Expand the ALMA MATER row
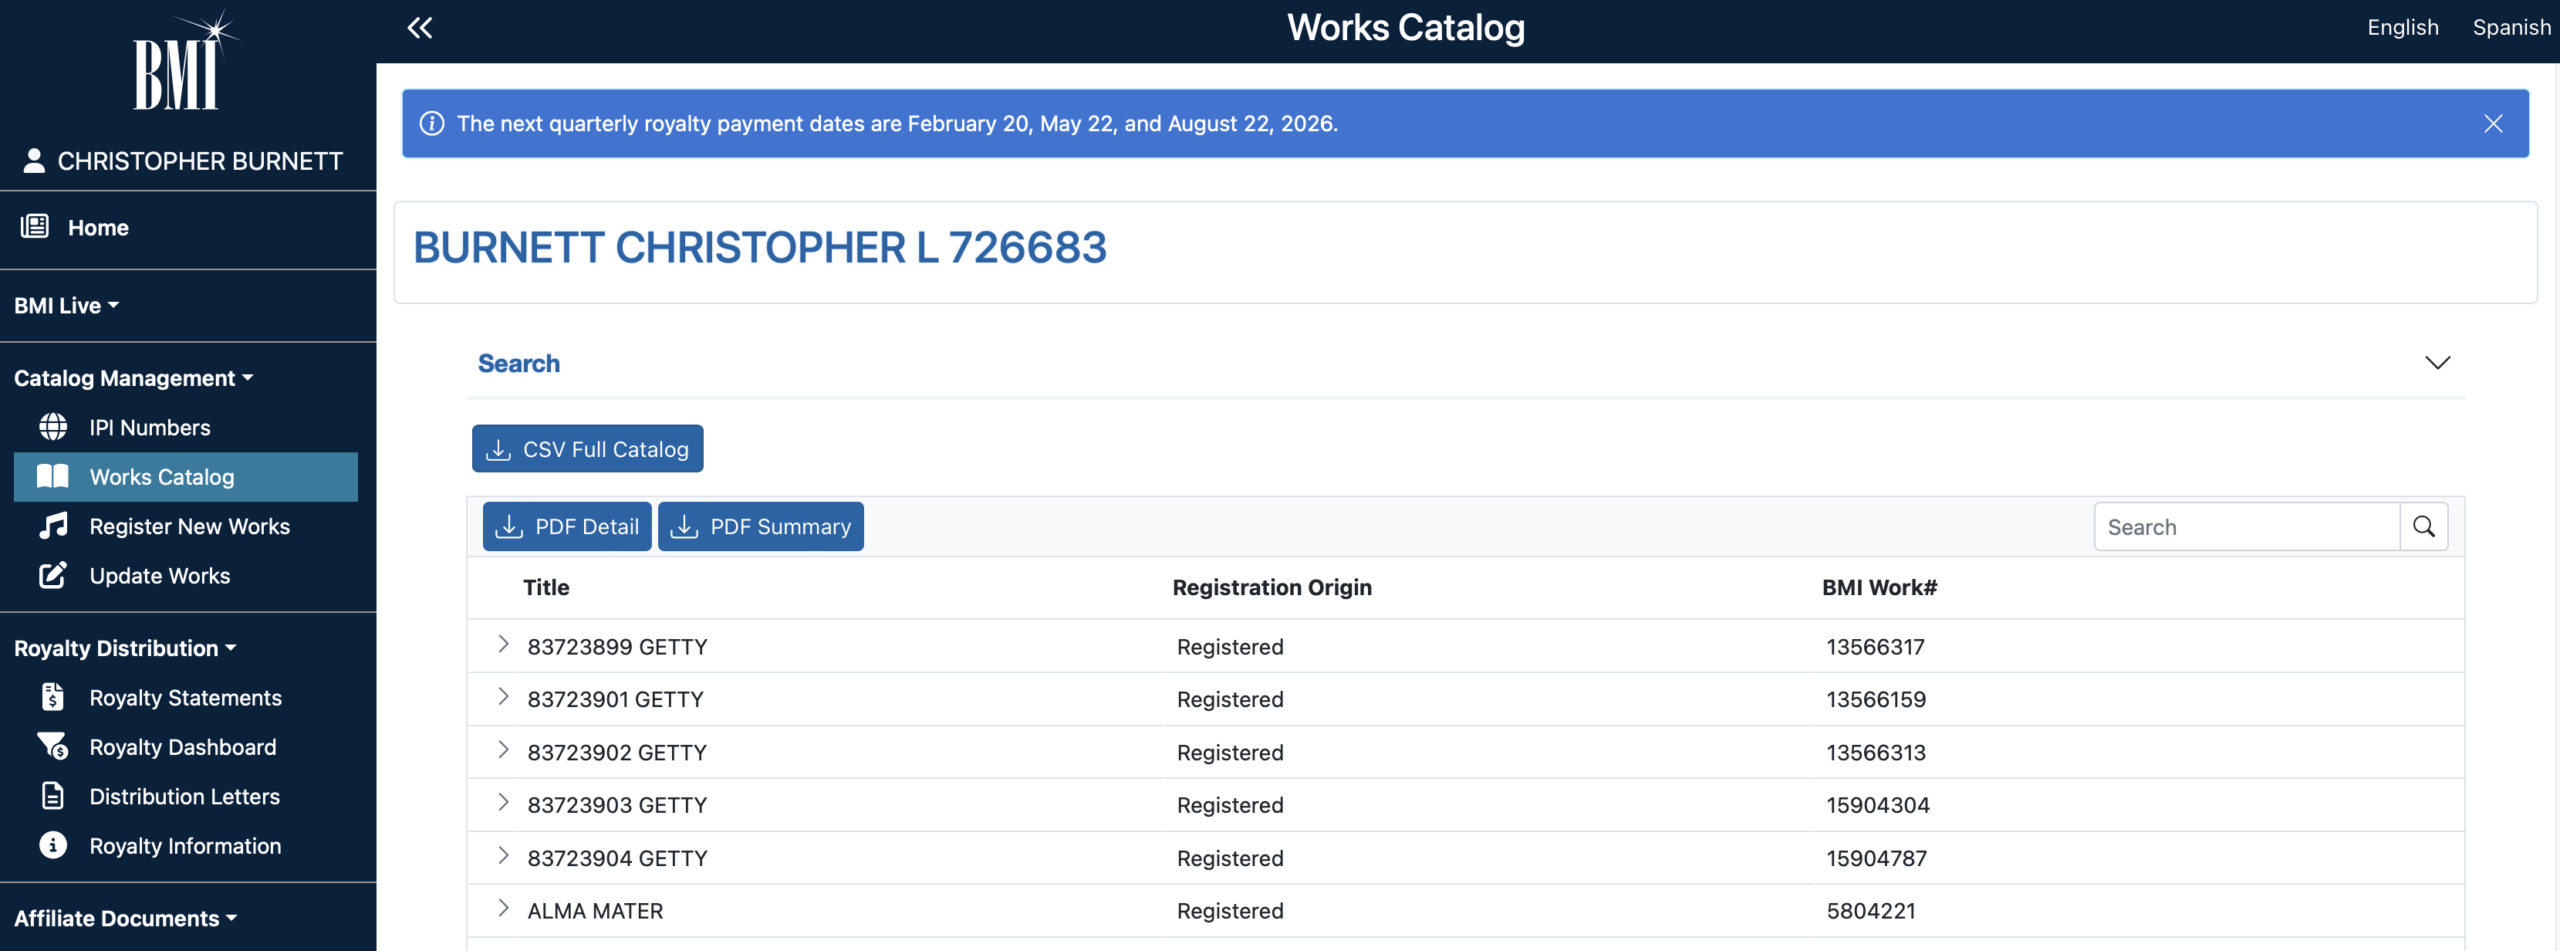 pyautogui.click(x=503, y=909)
